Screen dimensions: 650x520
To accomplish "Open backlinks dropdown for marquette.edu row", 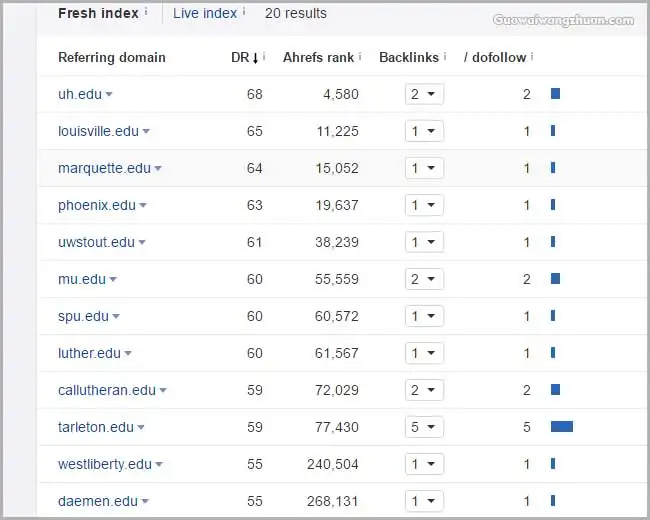I will click(424, 168).
